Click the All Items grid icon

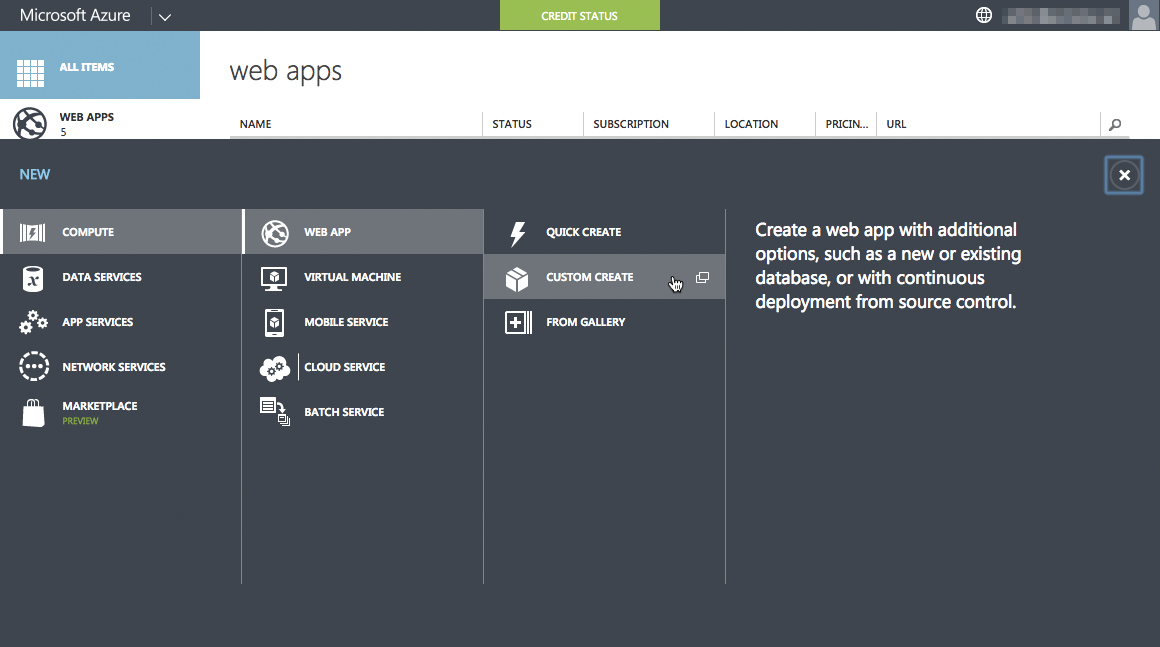pyautogui.click(x=30, y=73)
